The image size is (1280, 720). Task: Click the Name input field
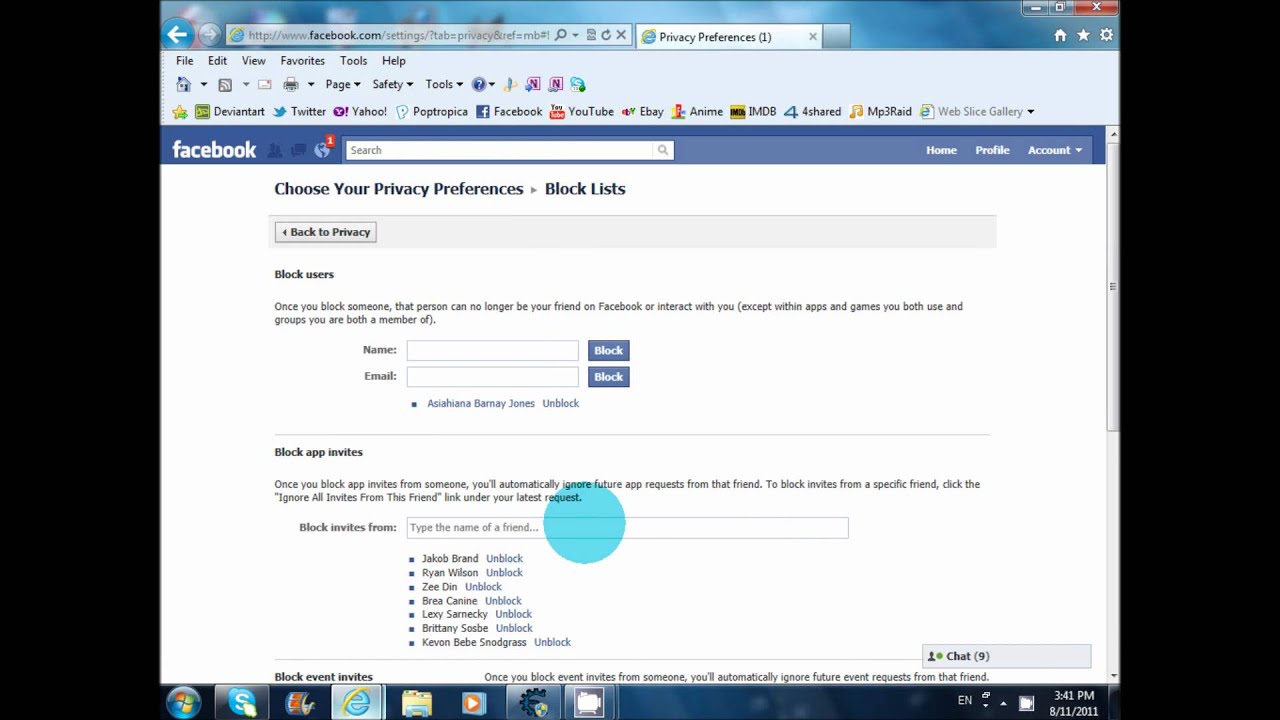[492, 350]
